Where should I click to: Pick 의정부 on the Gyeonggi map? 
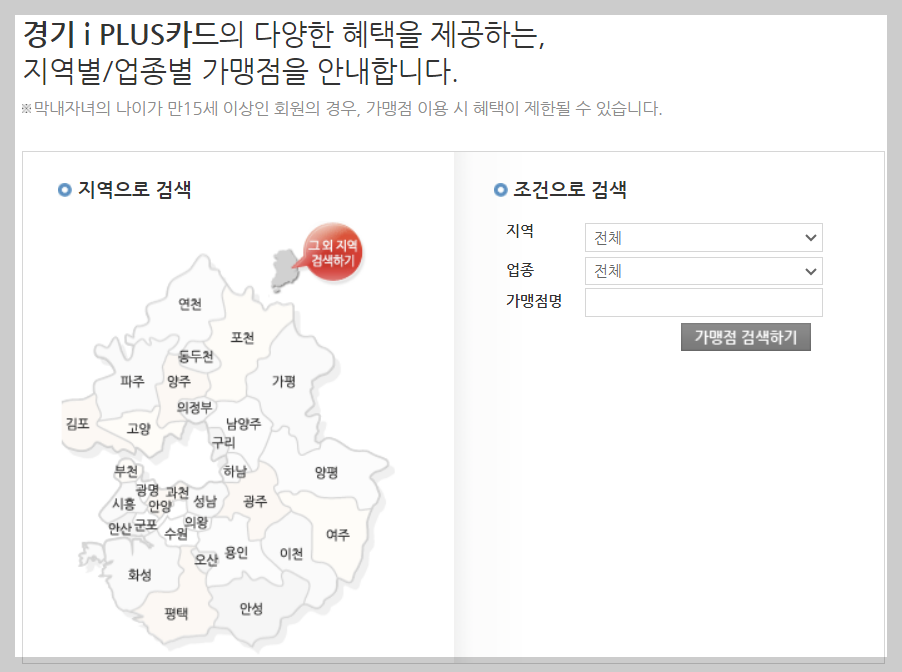click(x=195, y=405)
